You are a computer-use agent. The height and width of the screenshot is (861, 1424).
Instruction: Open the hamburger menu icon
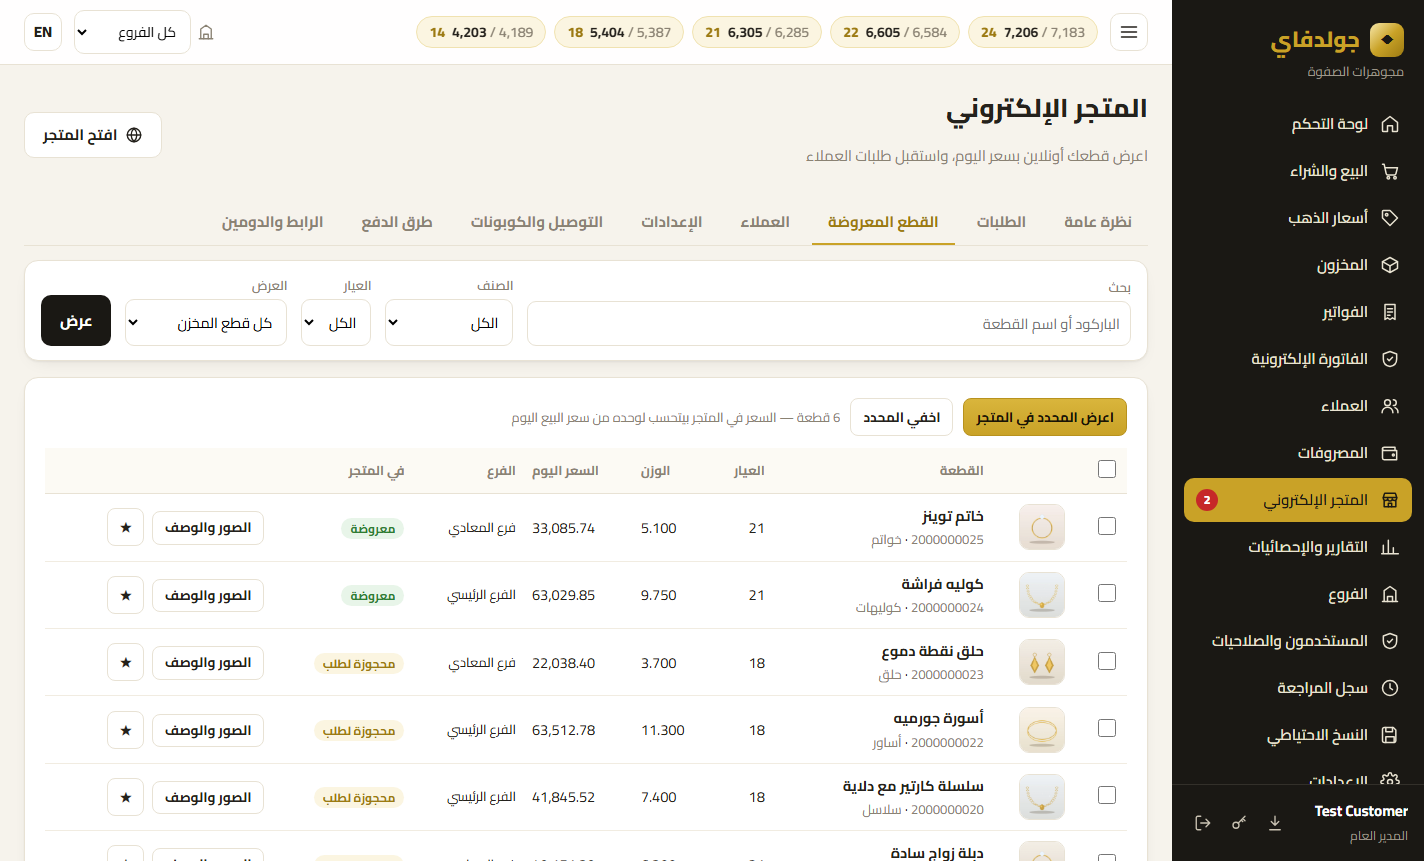(1129, 32)
